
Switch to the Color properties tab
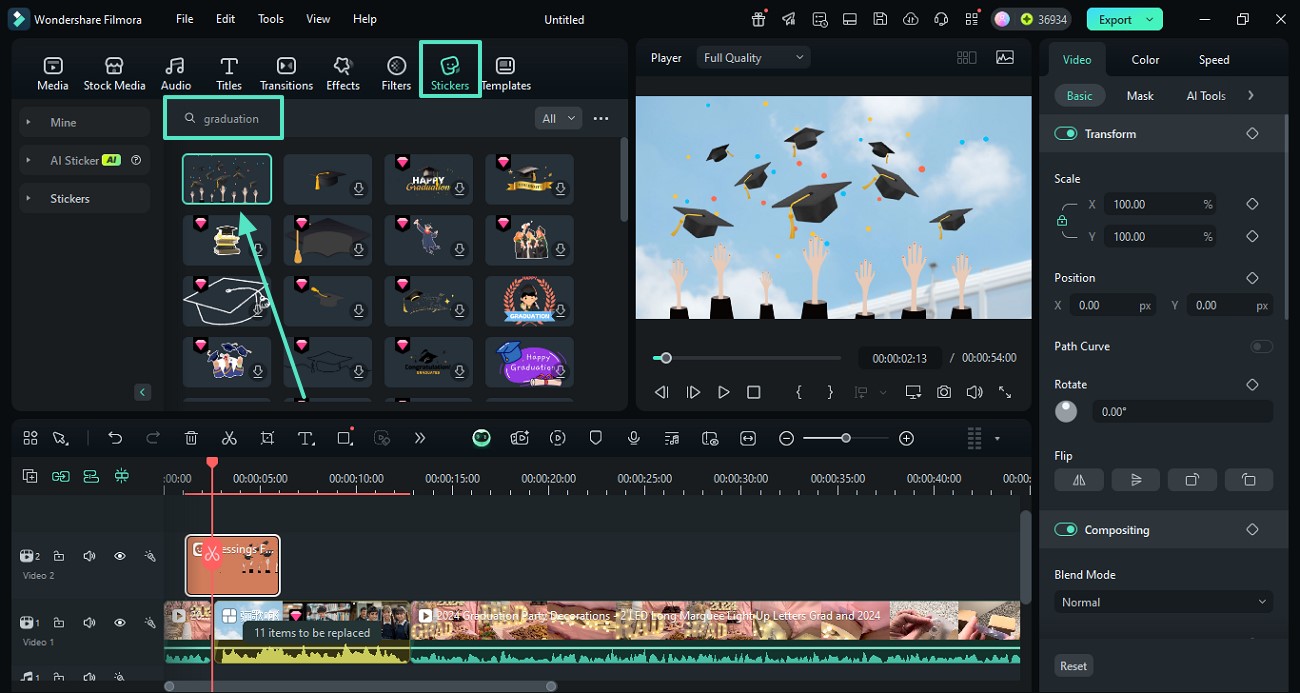tap(1146, 60)
